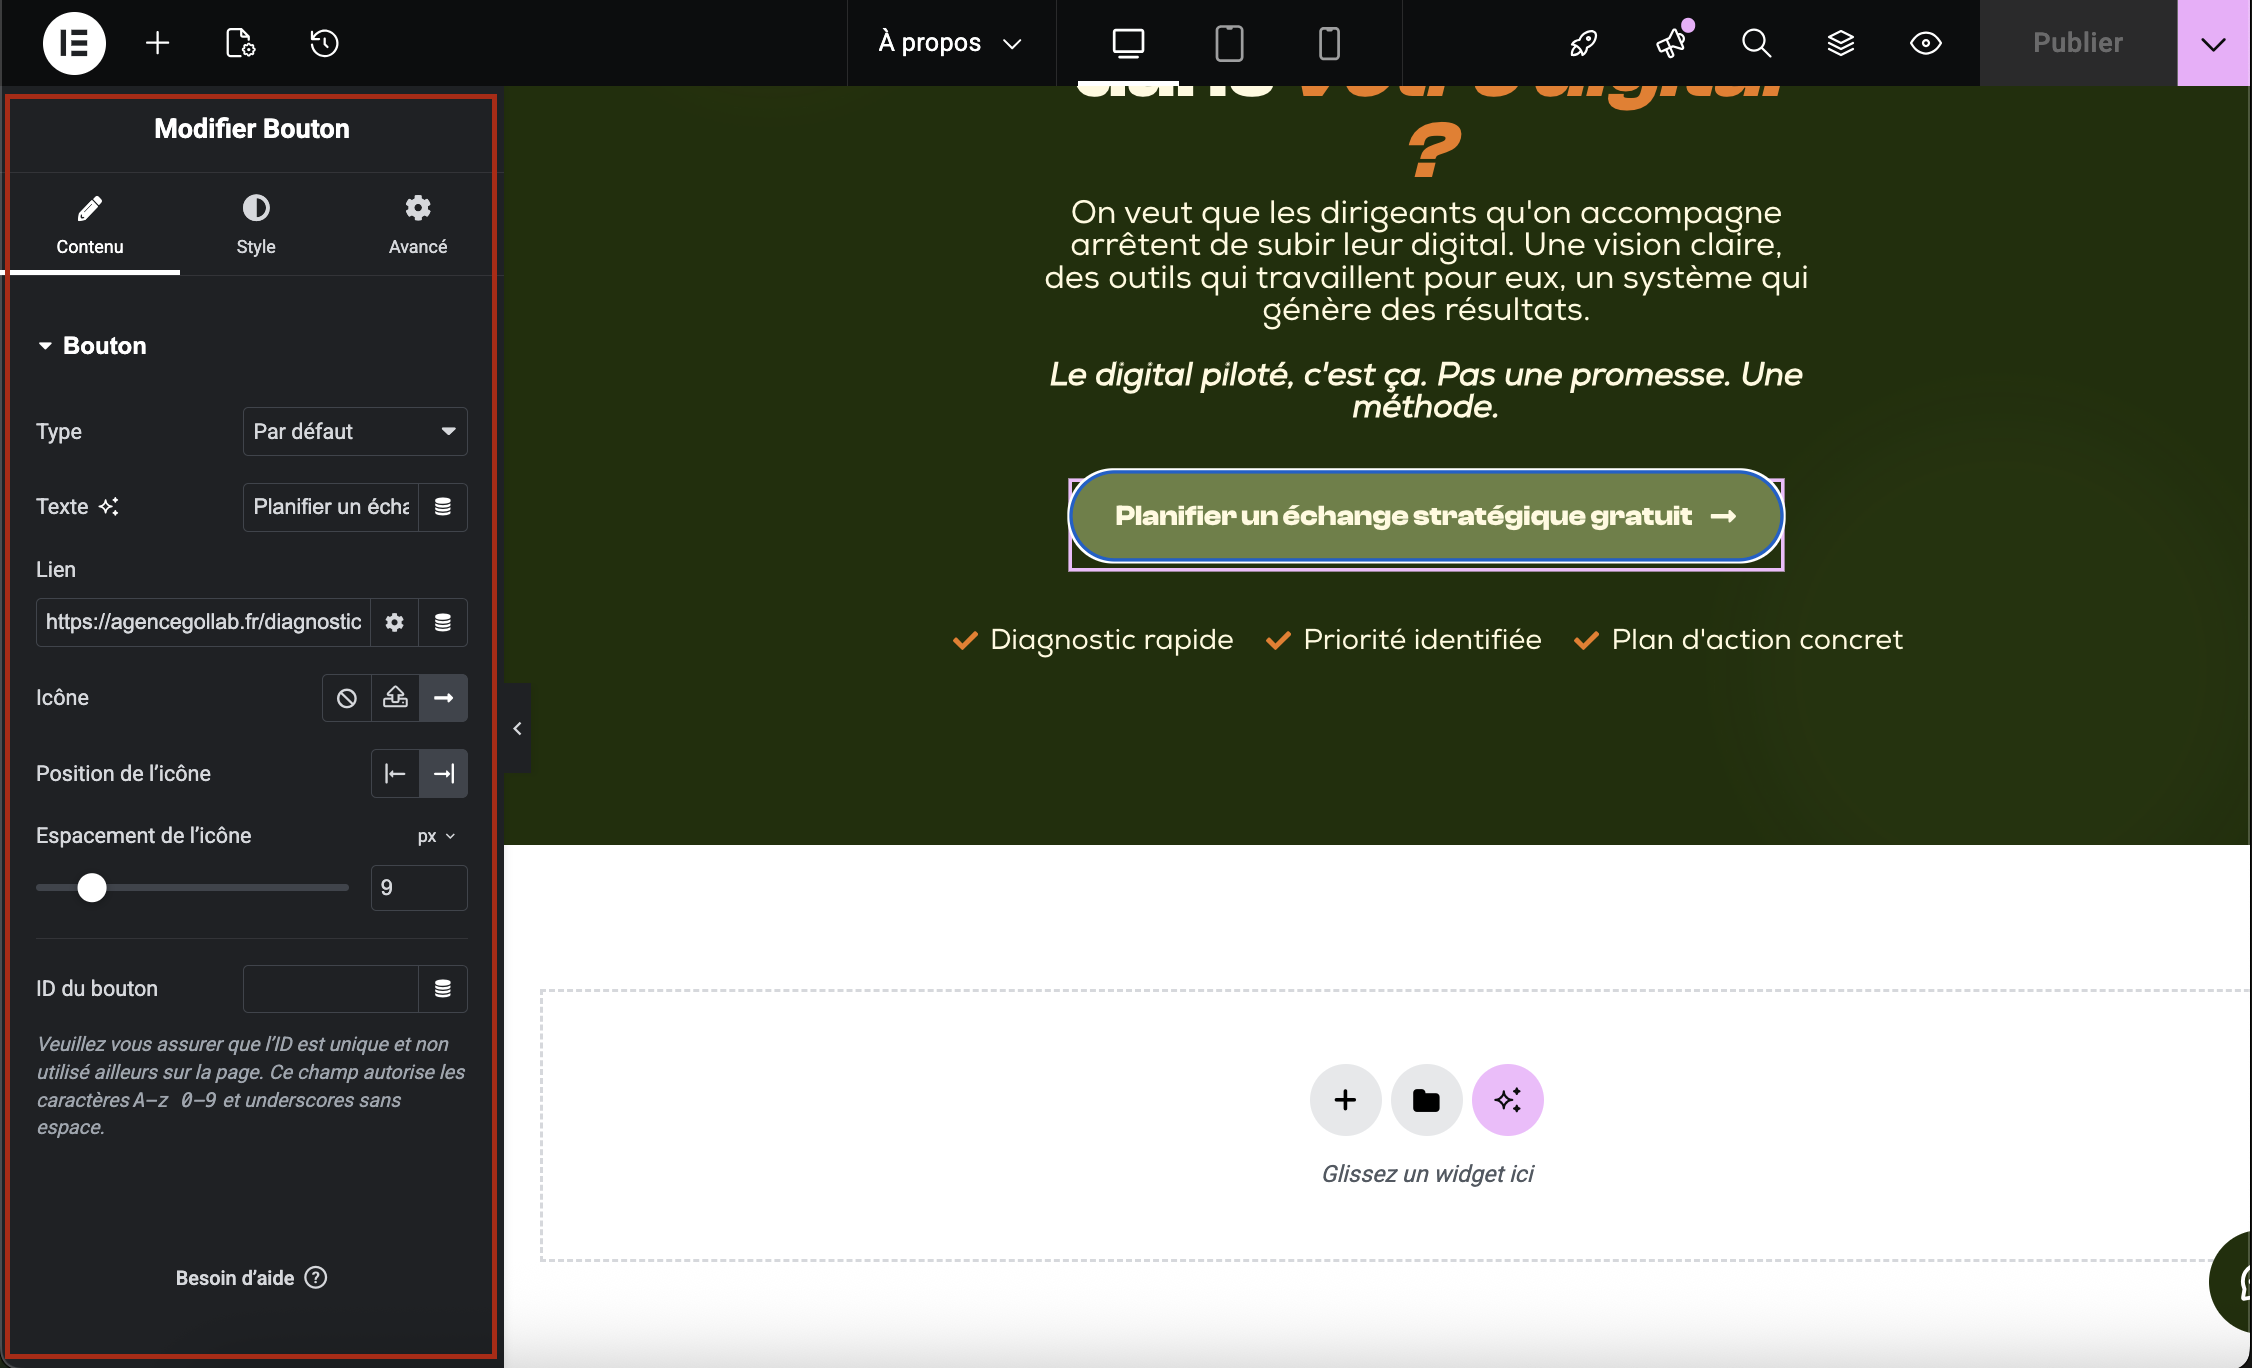
Task: Switch to the Contenu tab
Action: 90,225
